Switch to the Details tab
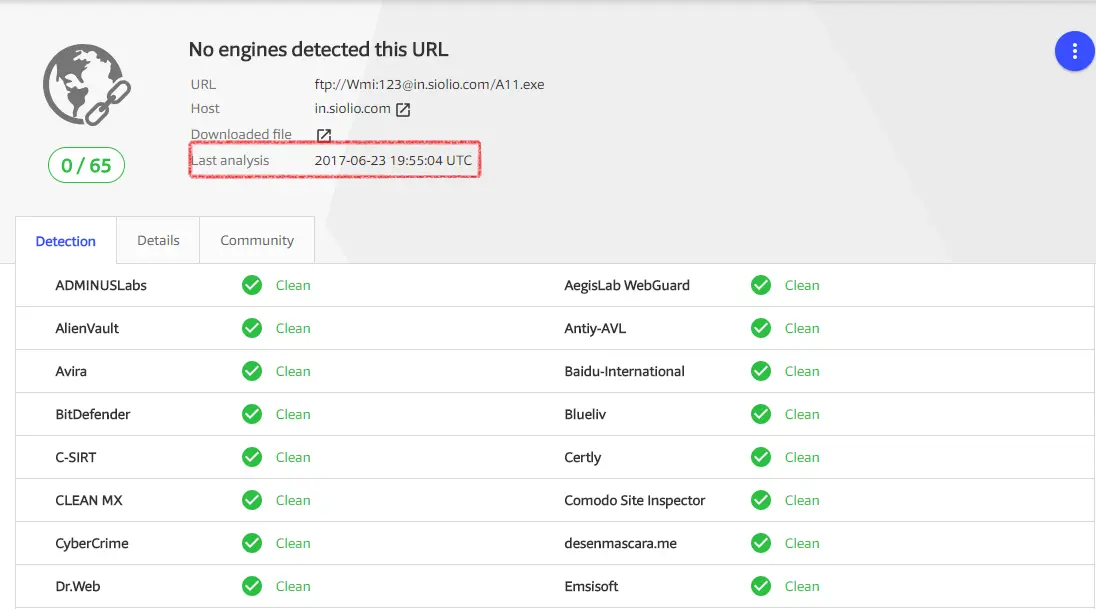 click(x=158, y=240)
